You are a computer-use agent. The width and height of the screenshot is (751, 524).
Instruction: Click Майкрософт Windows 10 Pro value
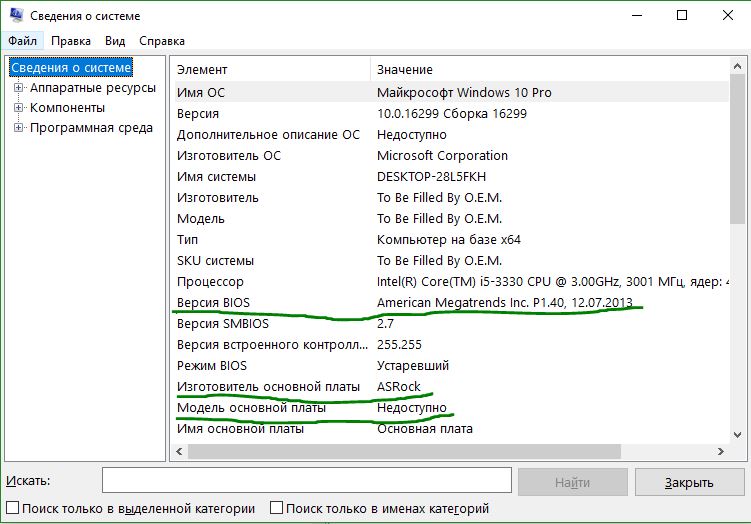[464, 92]
